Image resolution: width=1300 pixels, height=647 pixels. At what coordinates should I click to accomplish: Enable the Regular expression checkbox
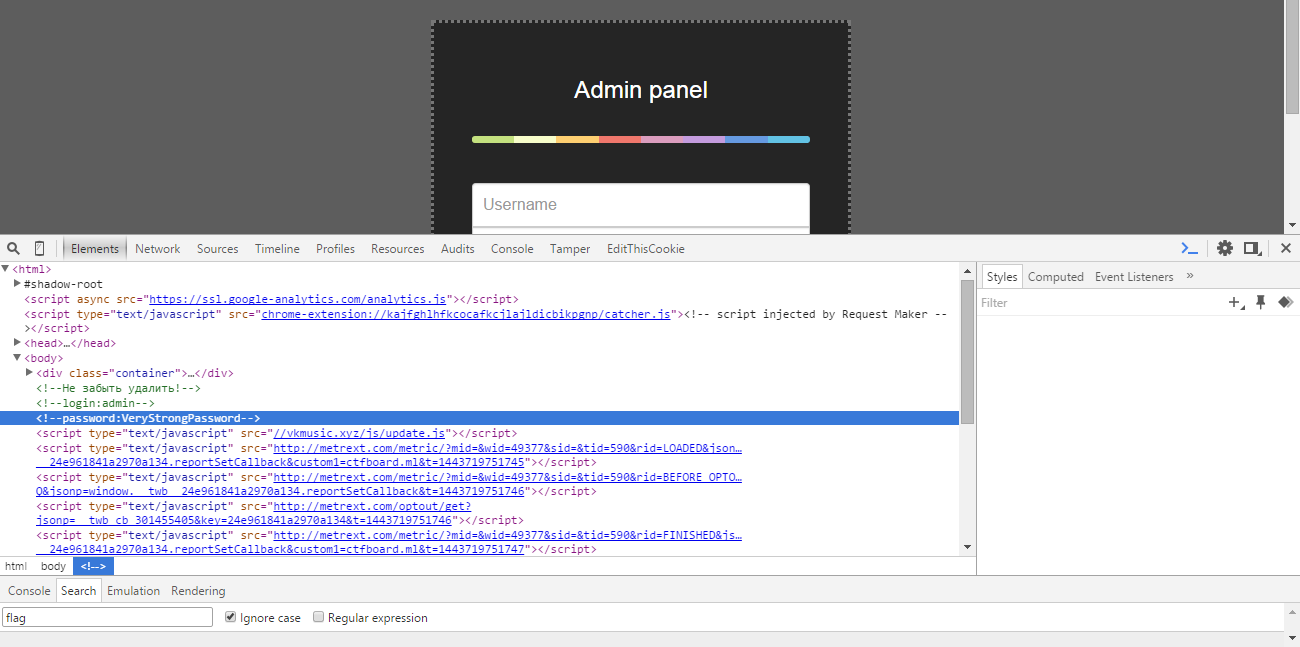(319, 618)
